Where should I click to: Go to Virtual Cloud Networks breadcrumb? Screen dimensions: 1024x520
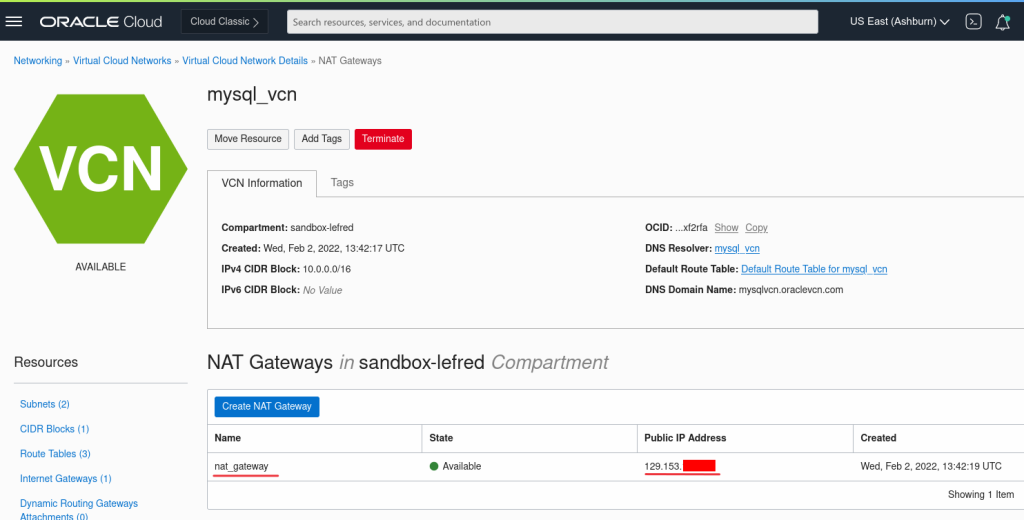point(122,61)
